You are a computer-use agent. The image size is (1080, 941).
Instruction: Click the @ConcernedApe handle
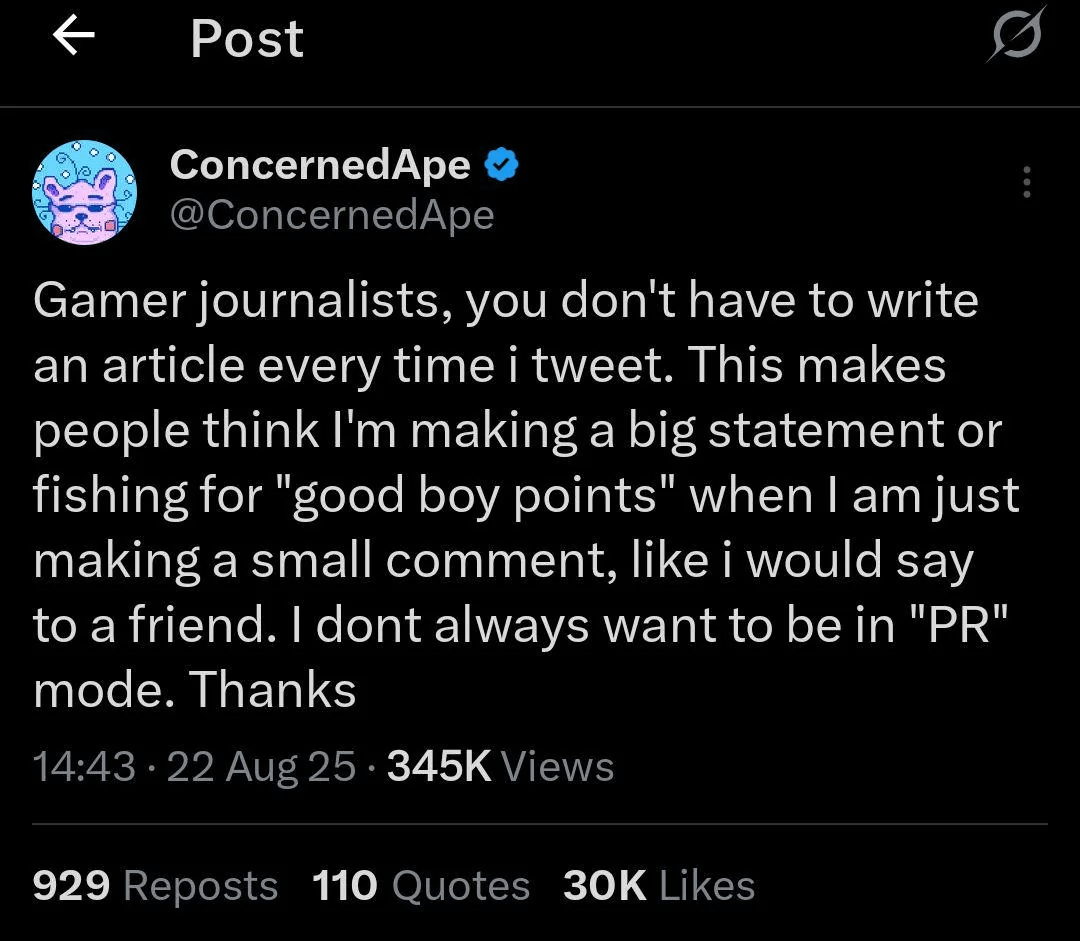click(332, 214)
